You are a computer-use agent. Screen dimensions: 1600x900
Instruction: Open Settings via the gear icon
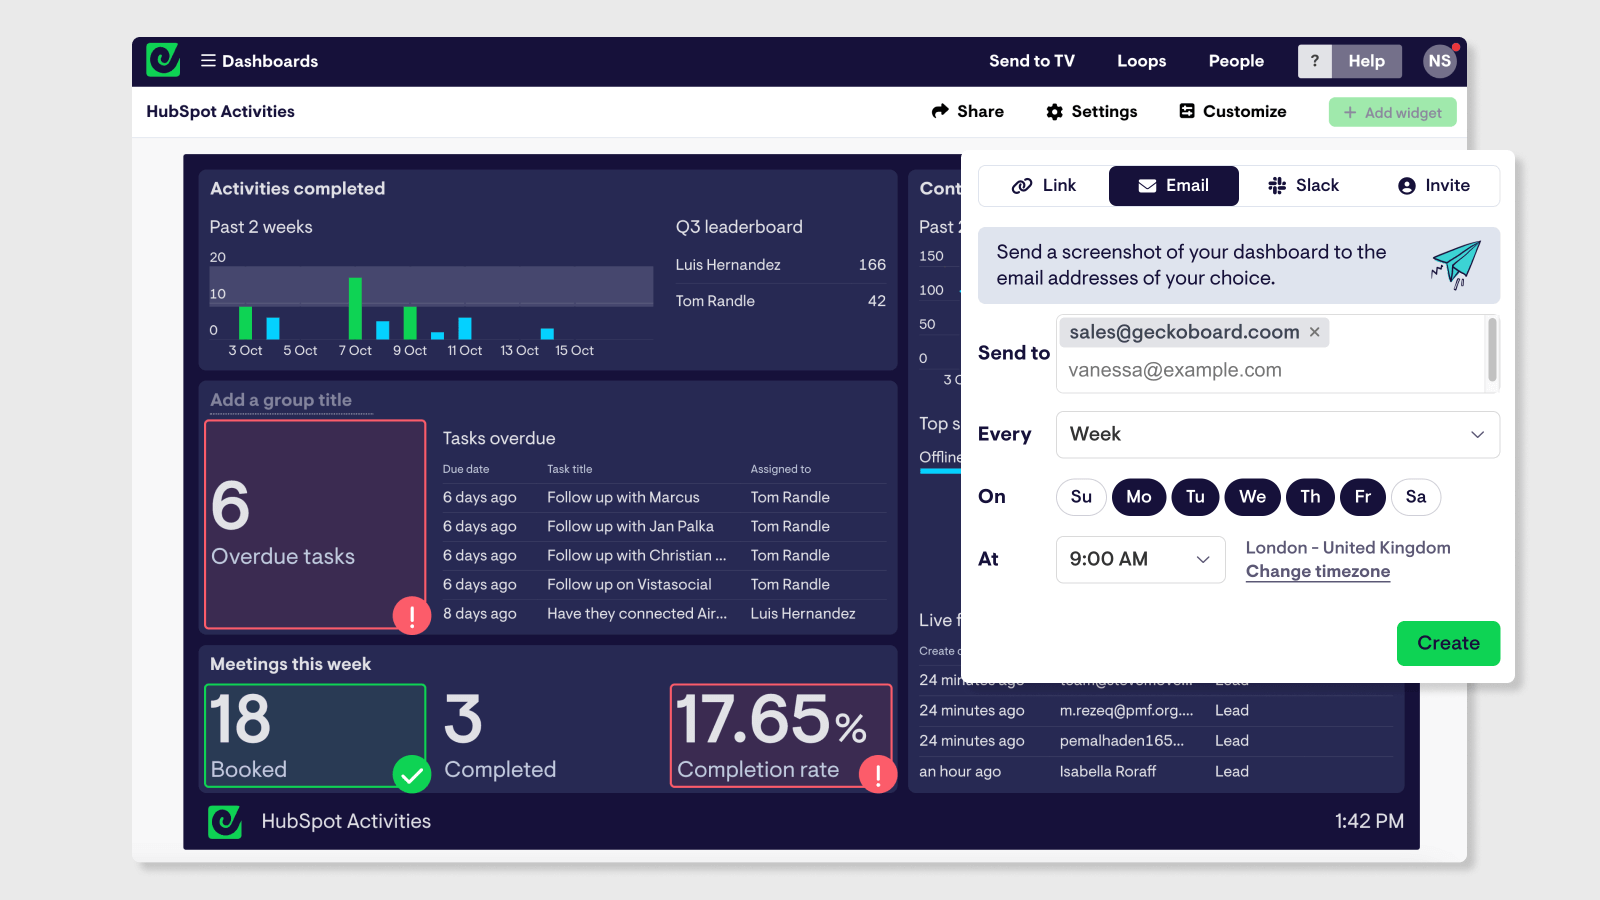pyautogui.click(x=1054, y=112)
